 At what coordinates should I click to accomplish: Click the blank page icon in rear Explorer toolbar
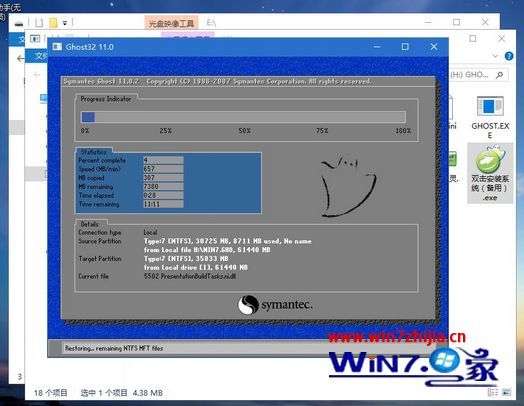(39, 23)
